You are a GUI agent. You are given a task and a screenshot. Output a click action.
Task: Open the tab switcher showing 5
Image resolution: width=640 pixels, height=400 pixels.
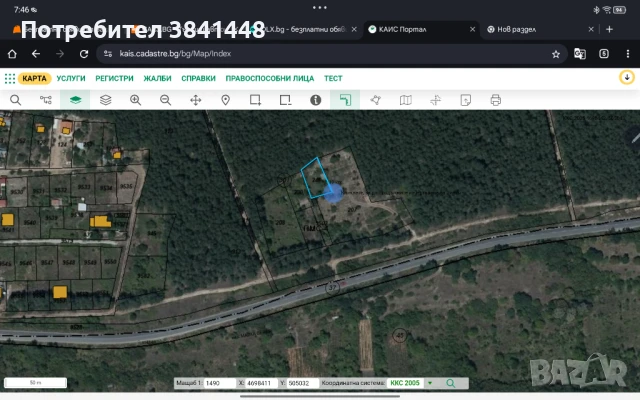(x=604, y=54)
